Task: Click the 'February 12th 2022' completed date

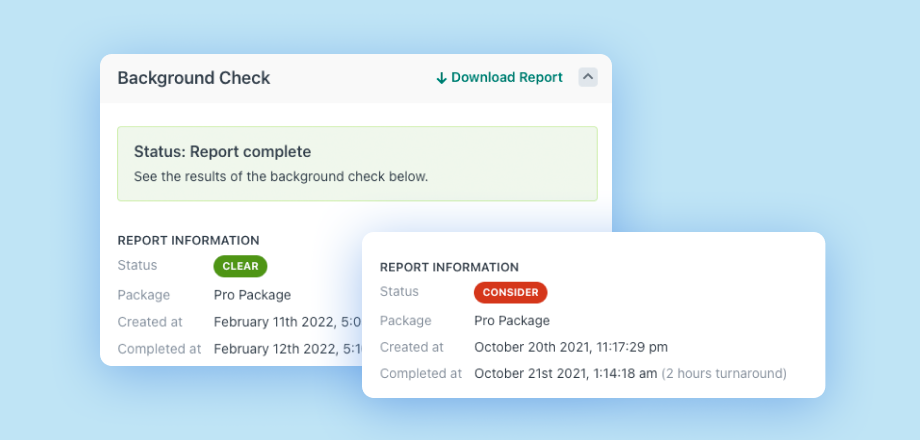Action: tap(288, 349)
